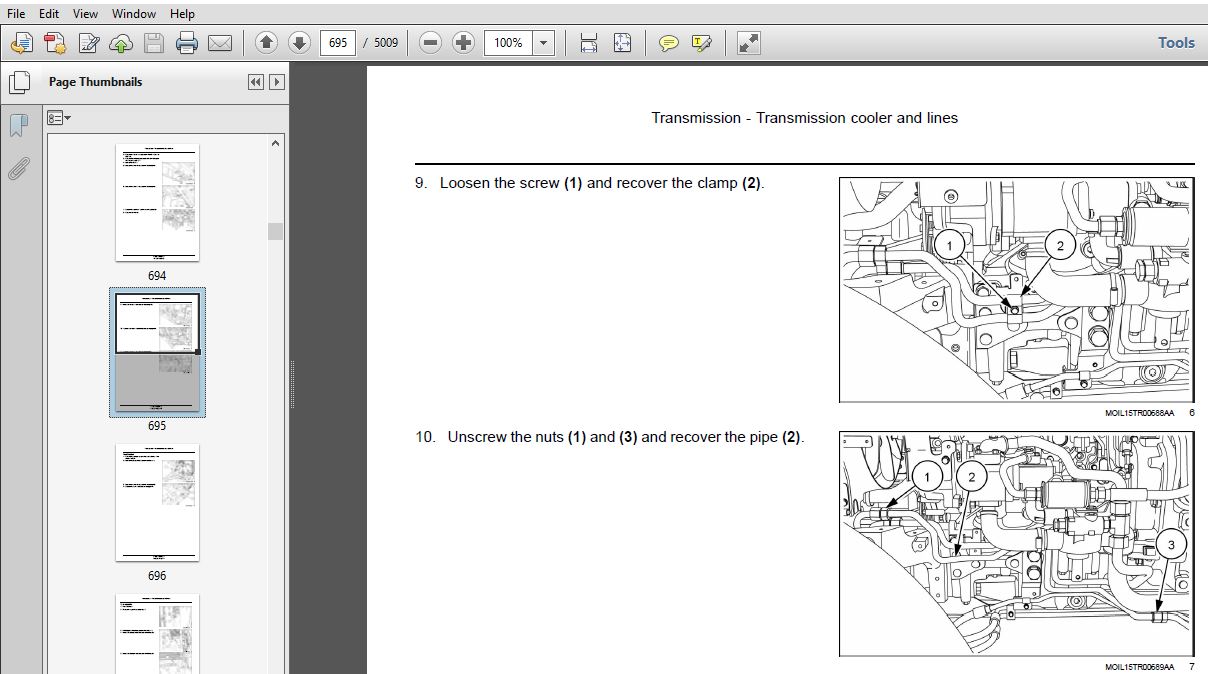Click step 9 text 'Loosen the screw'

pos(500,183)
